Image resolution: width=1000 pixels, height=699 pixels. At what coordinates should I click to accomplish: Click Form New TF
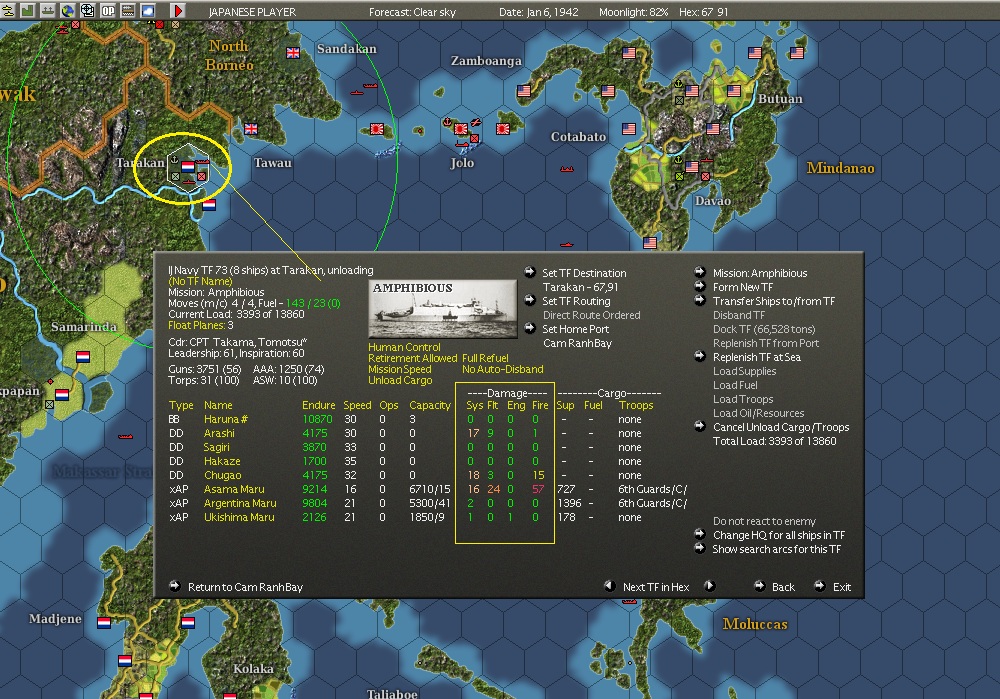(x=742, y=287)
